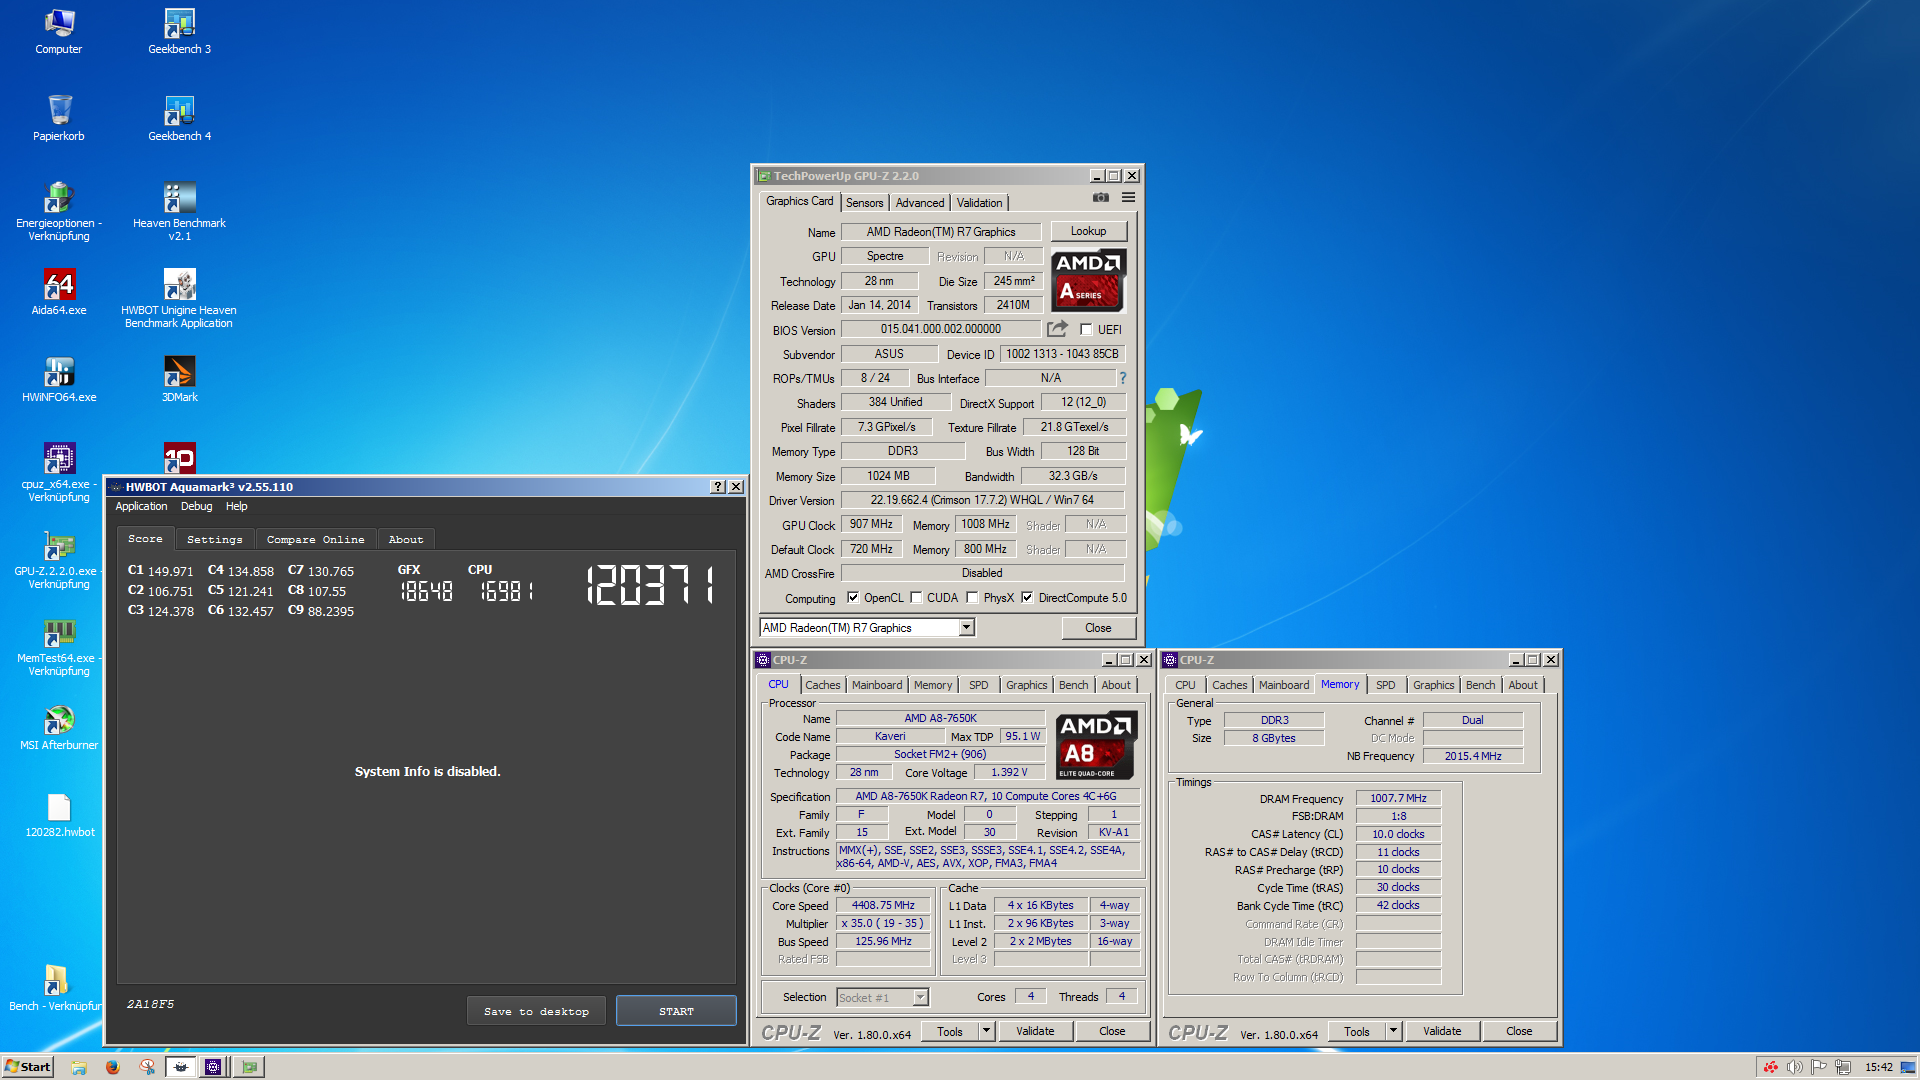Switch to the Sensors tab in GPU-Z
This screenshot has height=1080, width=1920.
pyautogui.click(x=864, y=203)
